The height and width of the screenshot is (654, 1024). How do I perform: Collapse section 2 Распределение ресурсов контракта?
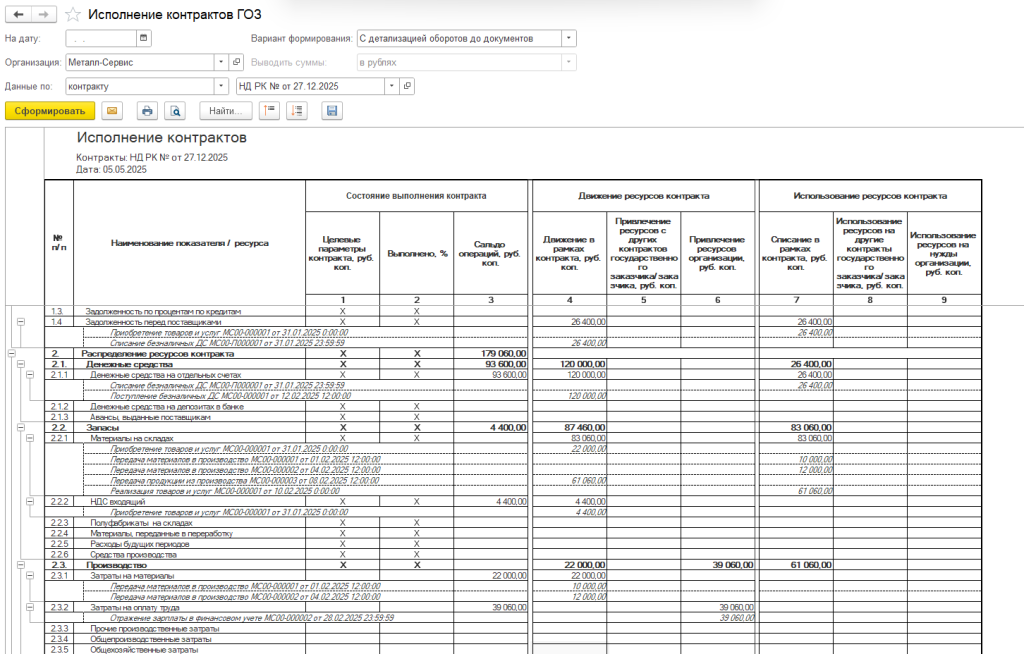(11, 353)
